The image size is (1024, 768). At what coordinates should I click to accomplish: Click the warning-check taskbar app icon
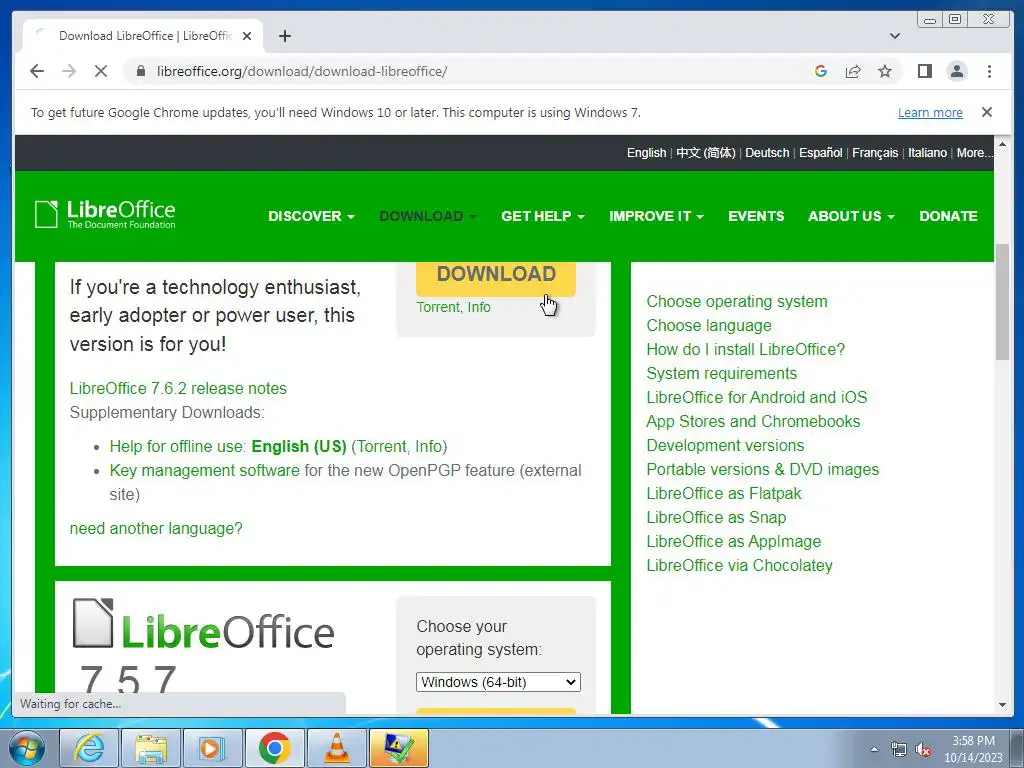[398, 748]
